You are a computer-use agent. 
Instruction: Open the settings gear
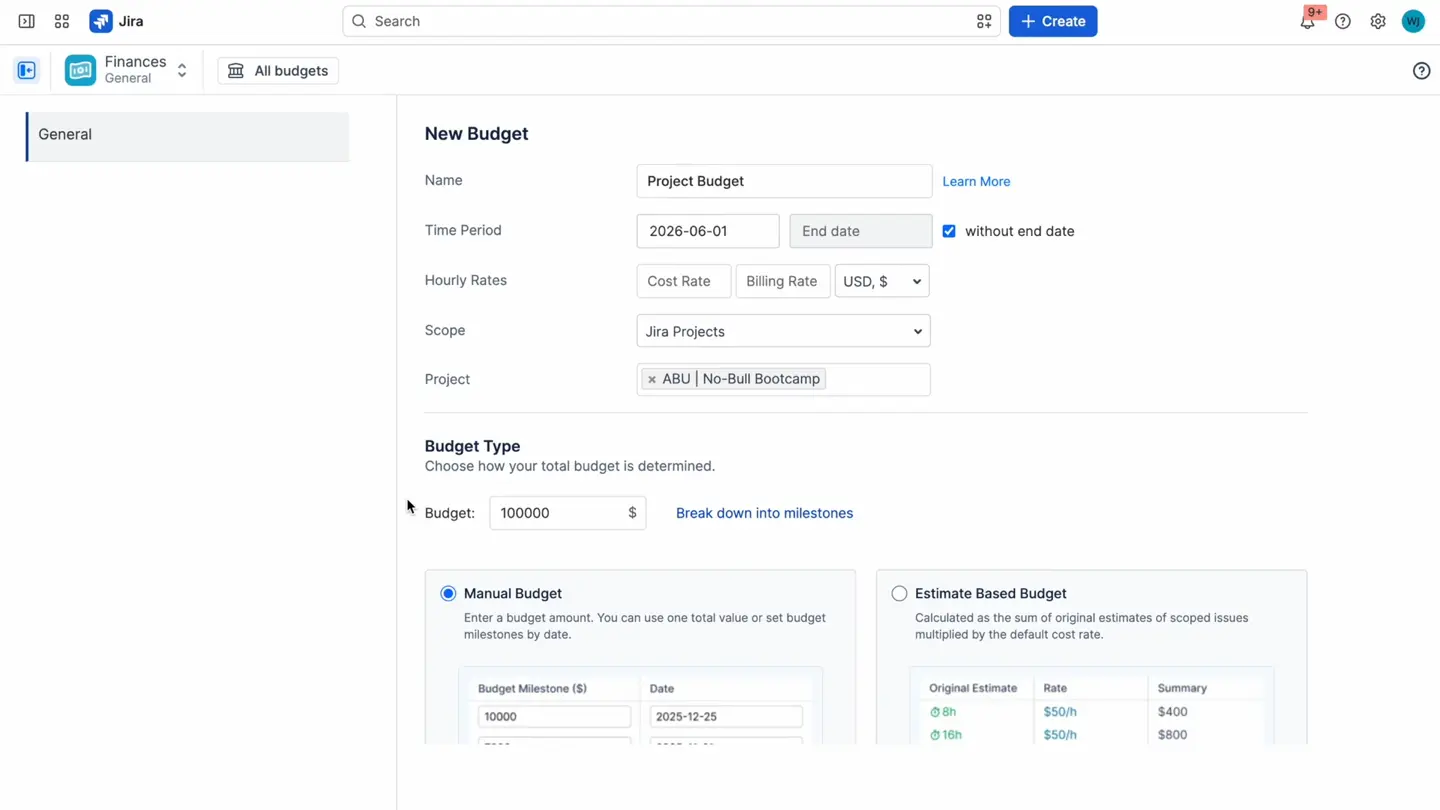pyautogui.click(x=1378, y=21)
